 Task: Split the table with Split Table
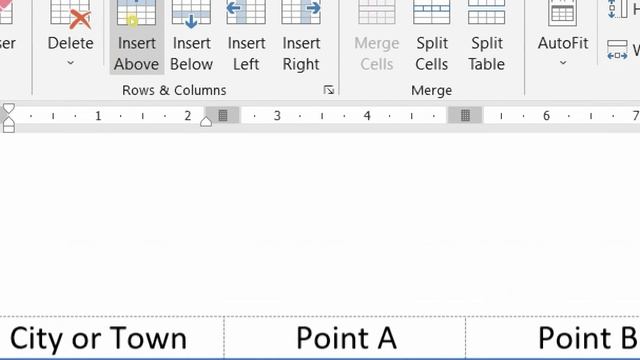pyautogui.click(x=486, y=37)
